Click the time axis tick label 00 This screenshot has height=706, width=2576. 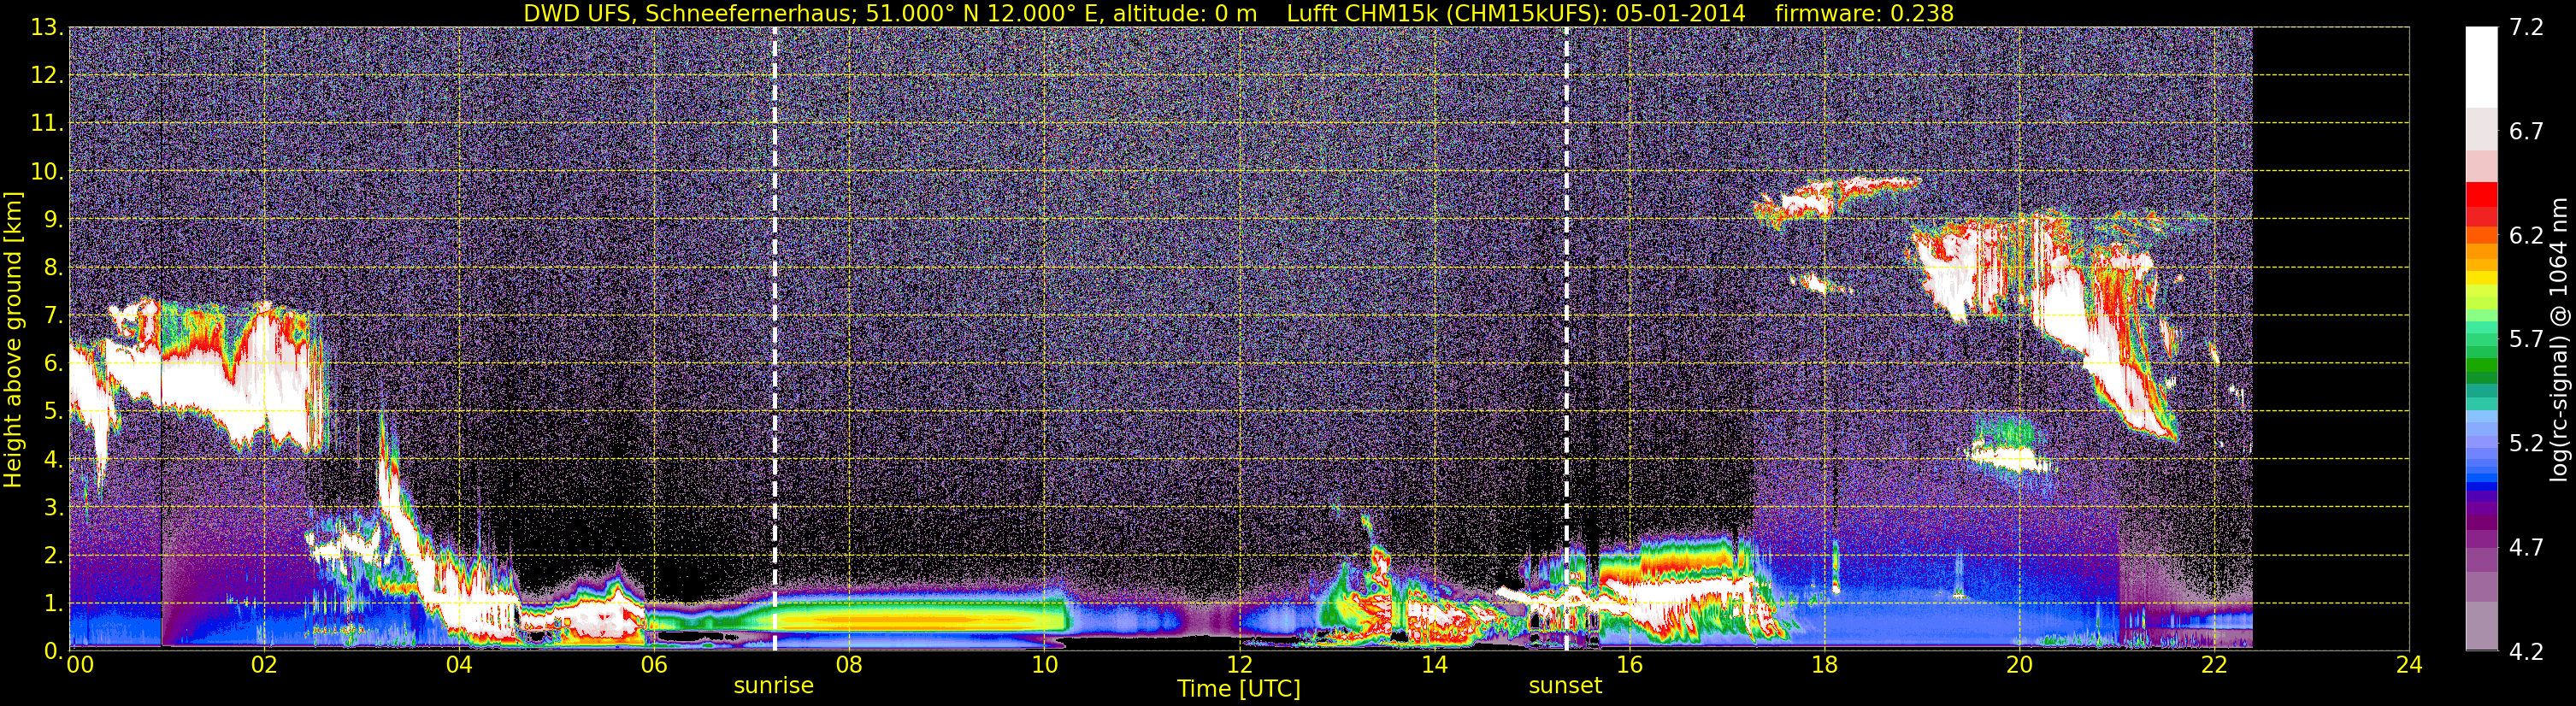click(x=80, y=666)
